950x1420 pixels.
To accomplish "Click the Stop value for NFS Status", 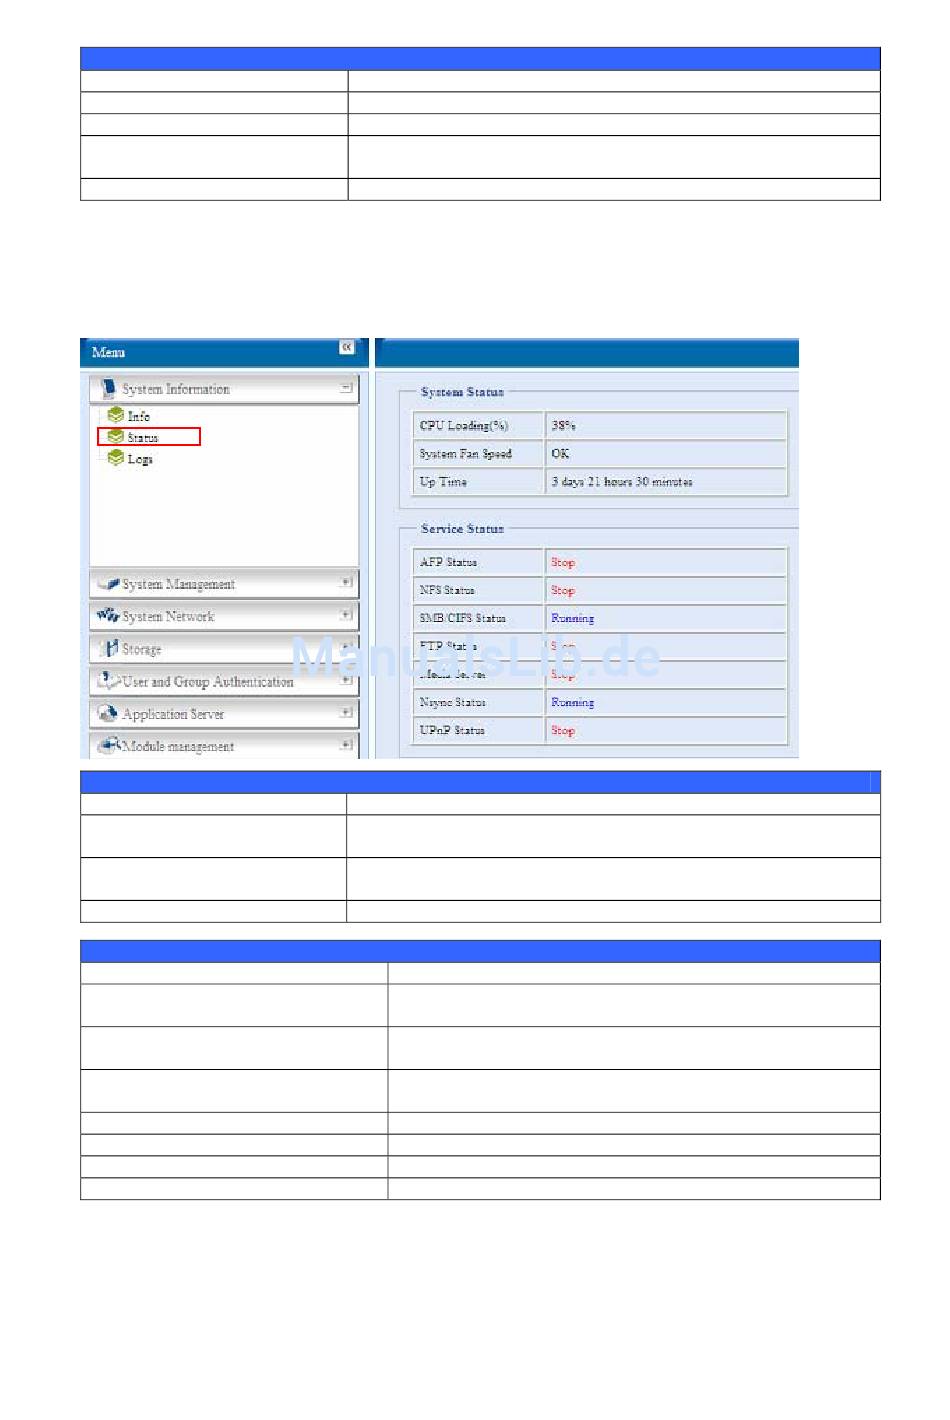I will (563, 590).
